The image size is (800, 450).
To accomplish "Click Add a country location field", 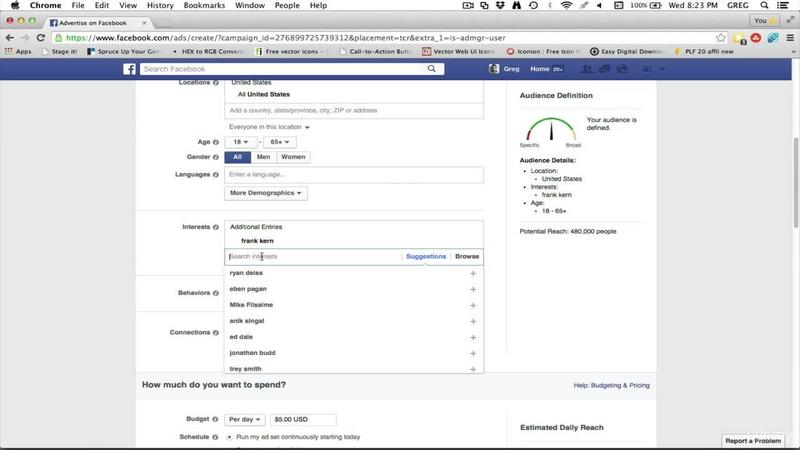I will tap(354, 110).
